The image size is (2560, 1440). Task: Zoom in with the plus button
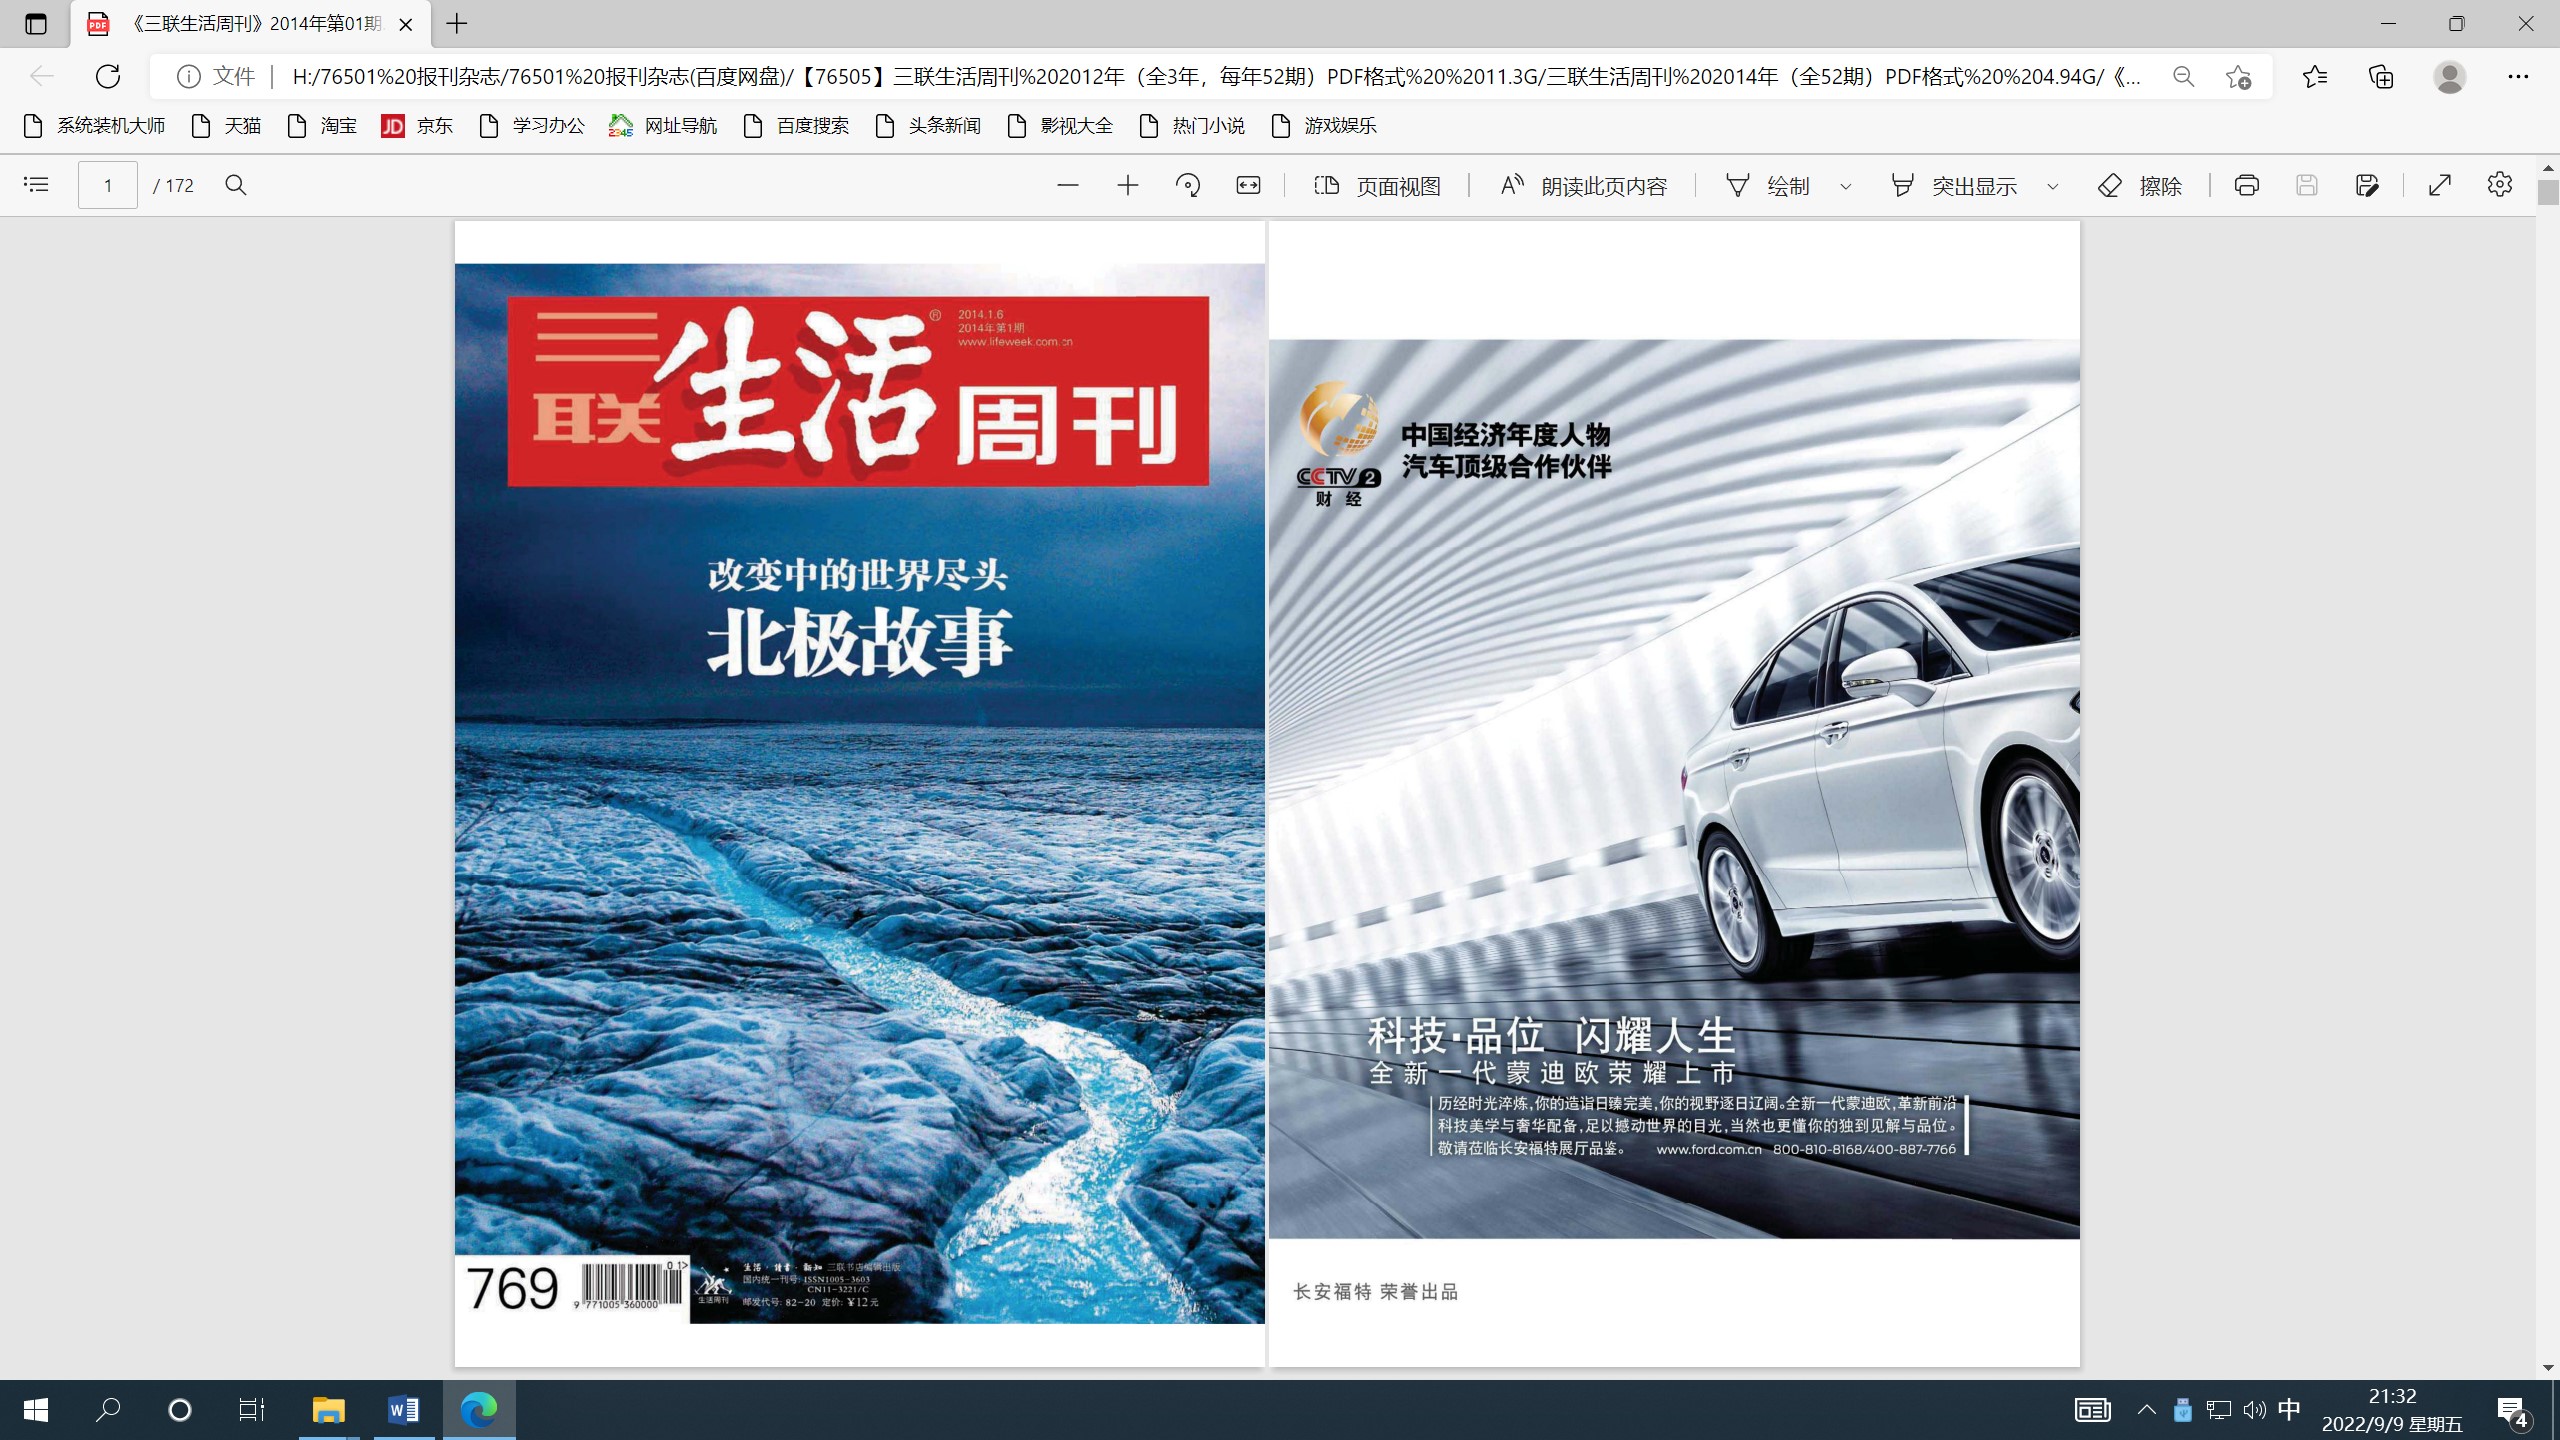[1128, 185]
